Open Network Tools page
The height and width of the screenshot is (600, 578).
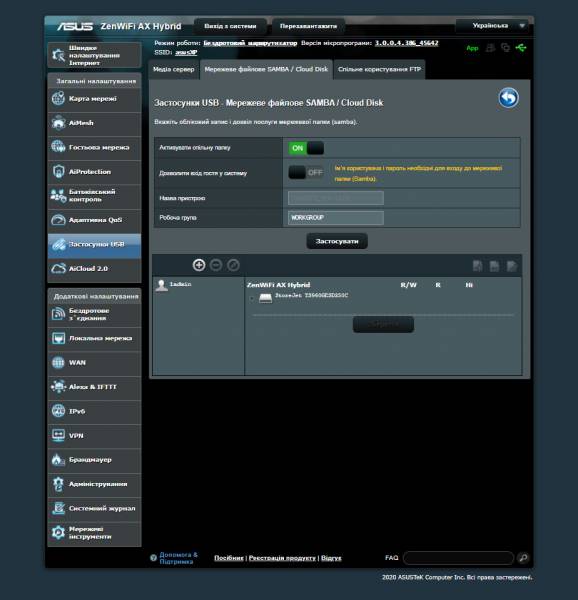tap(94, 533)
